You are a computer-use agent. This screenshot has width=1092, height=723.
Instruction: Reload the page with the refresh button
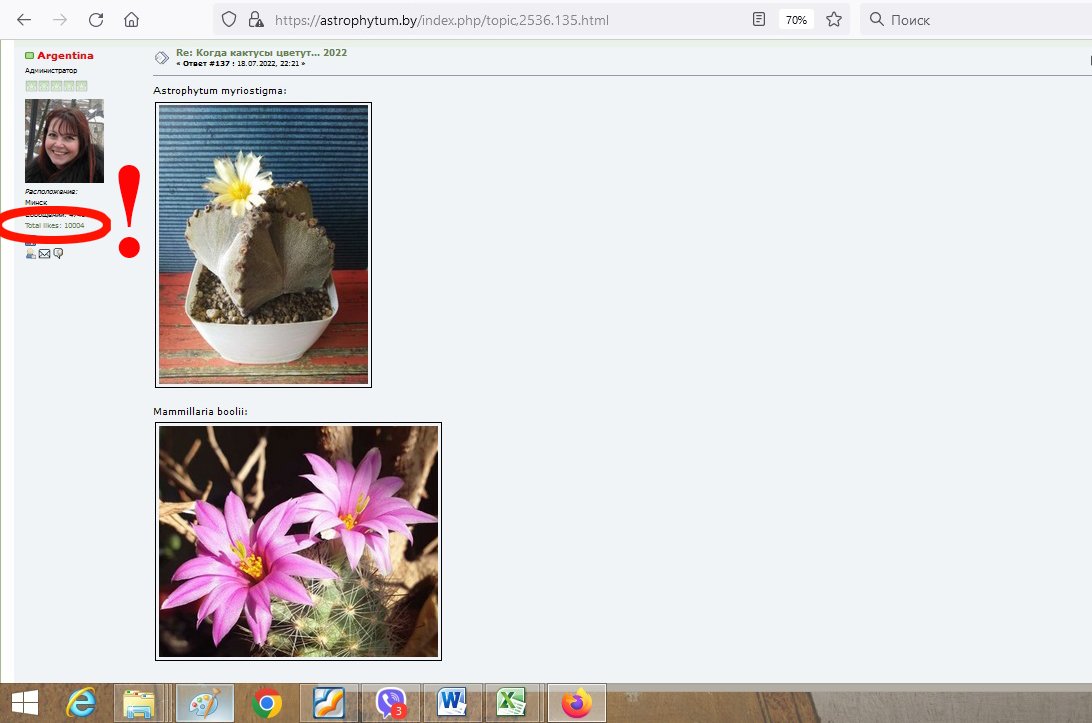click(96, 20)
